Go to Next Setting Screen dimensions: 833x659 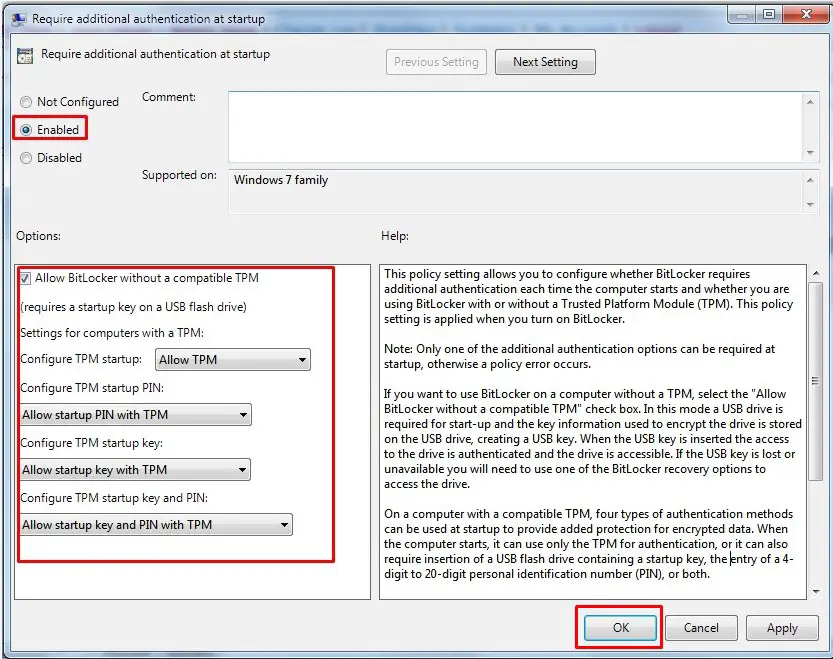click(x=545, y=62)
